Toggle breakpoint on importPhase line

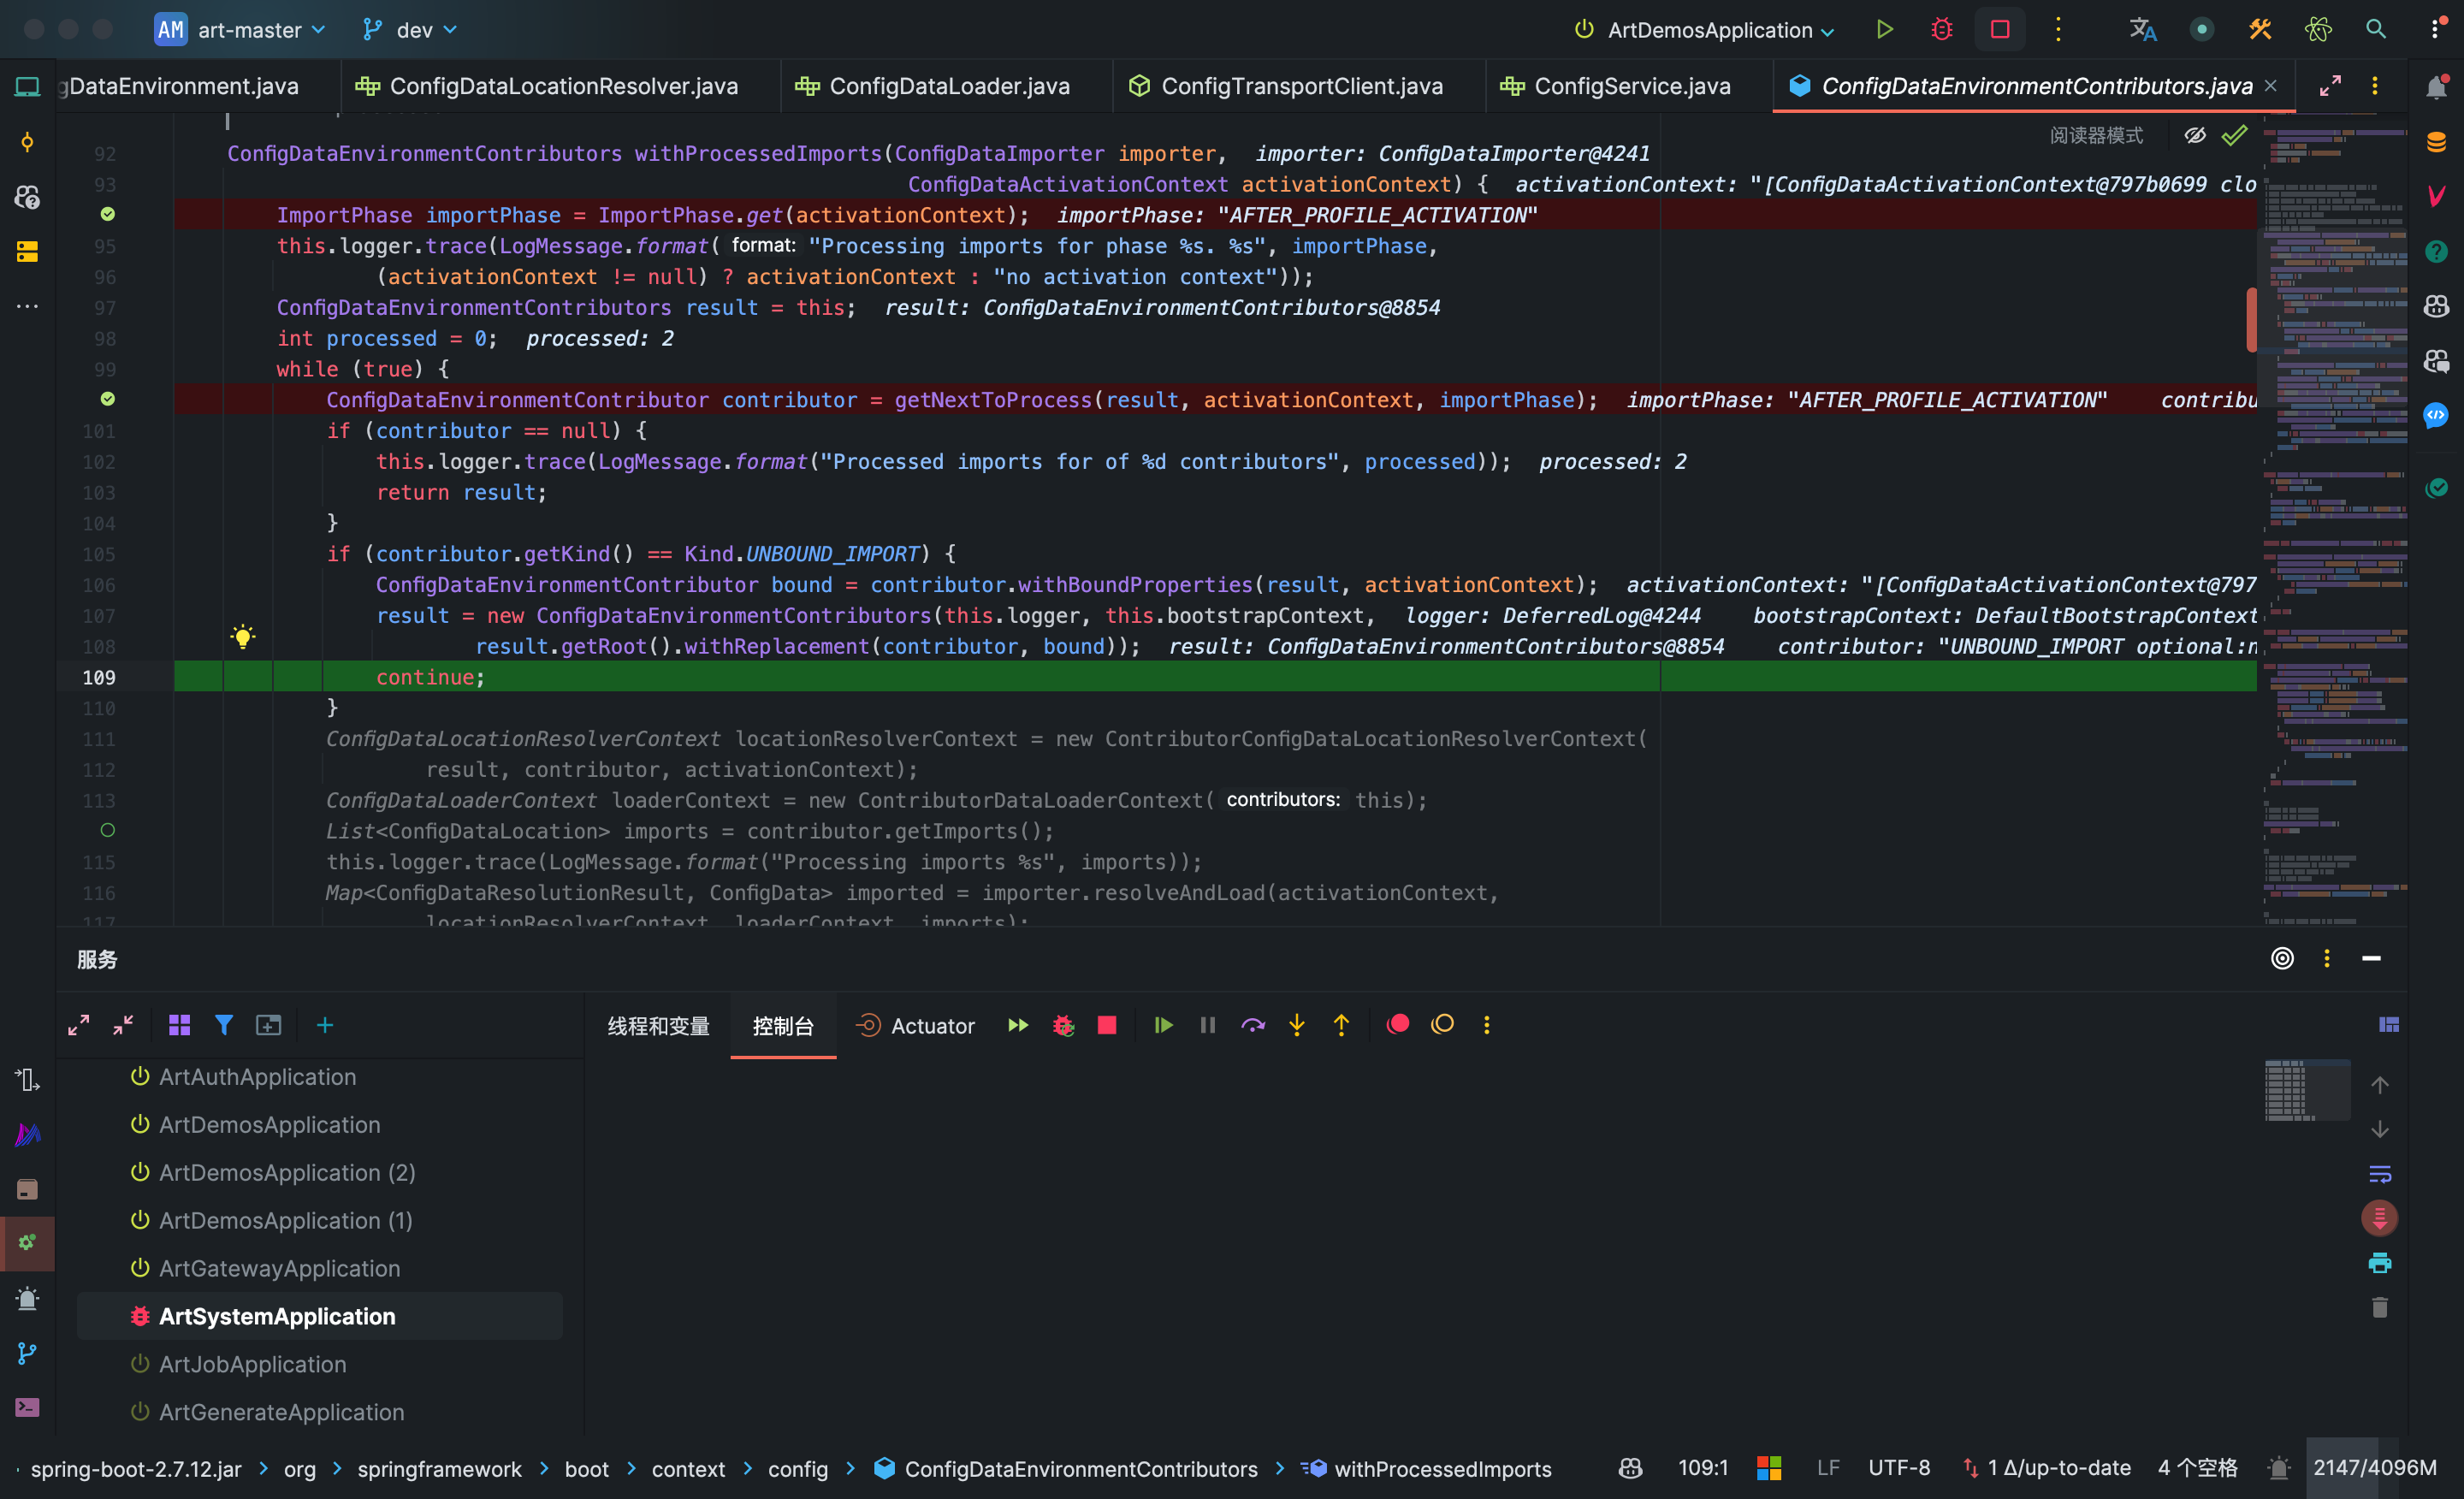(108, 214)
